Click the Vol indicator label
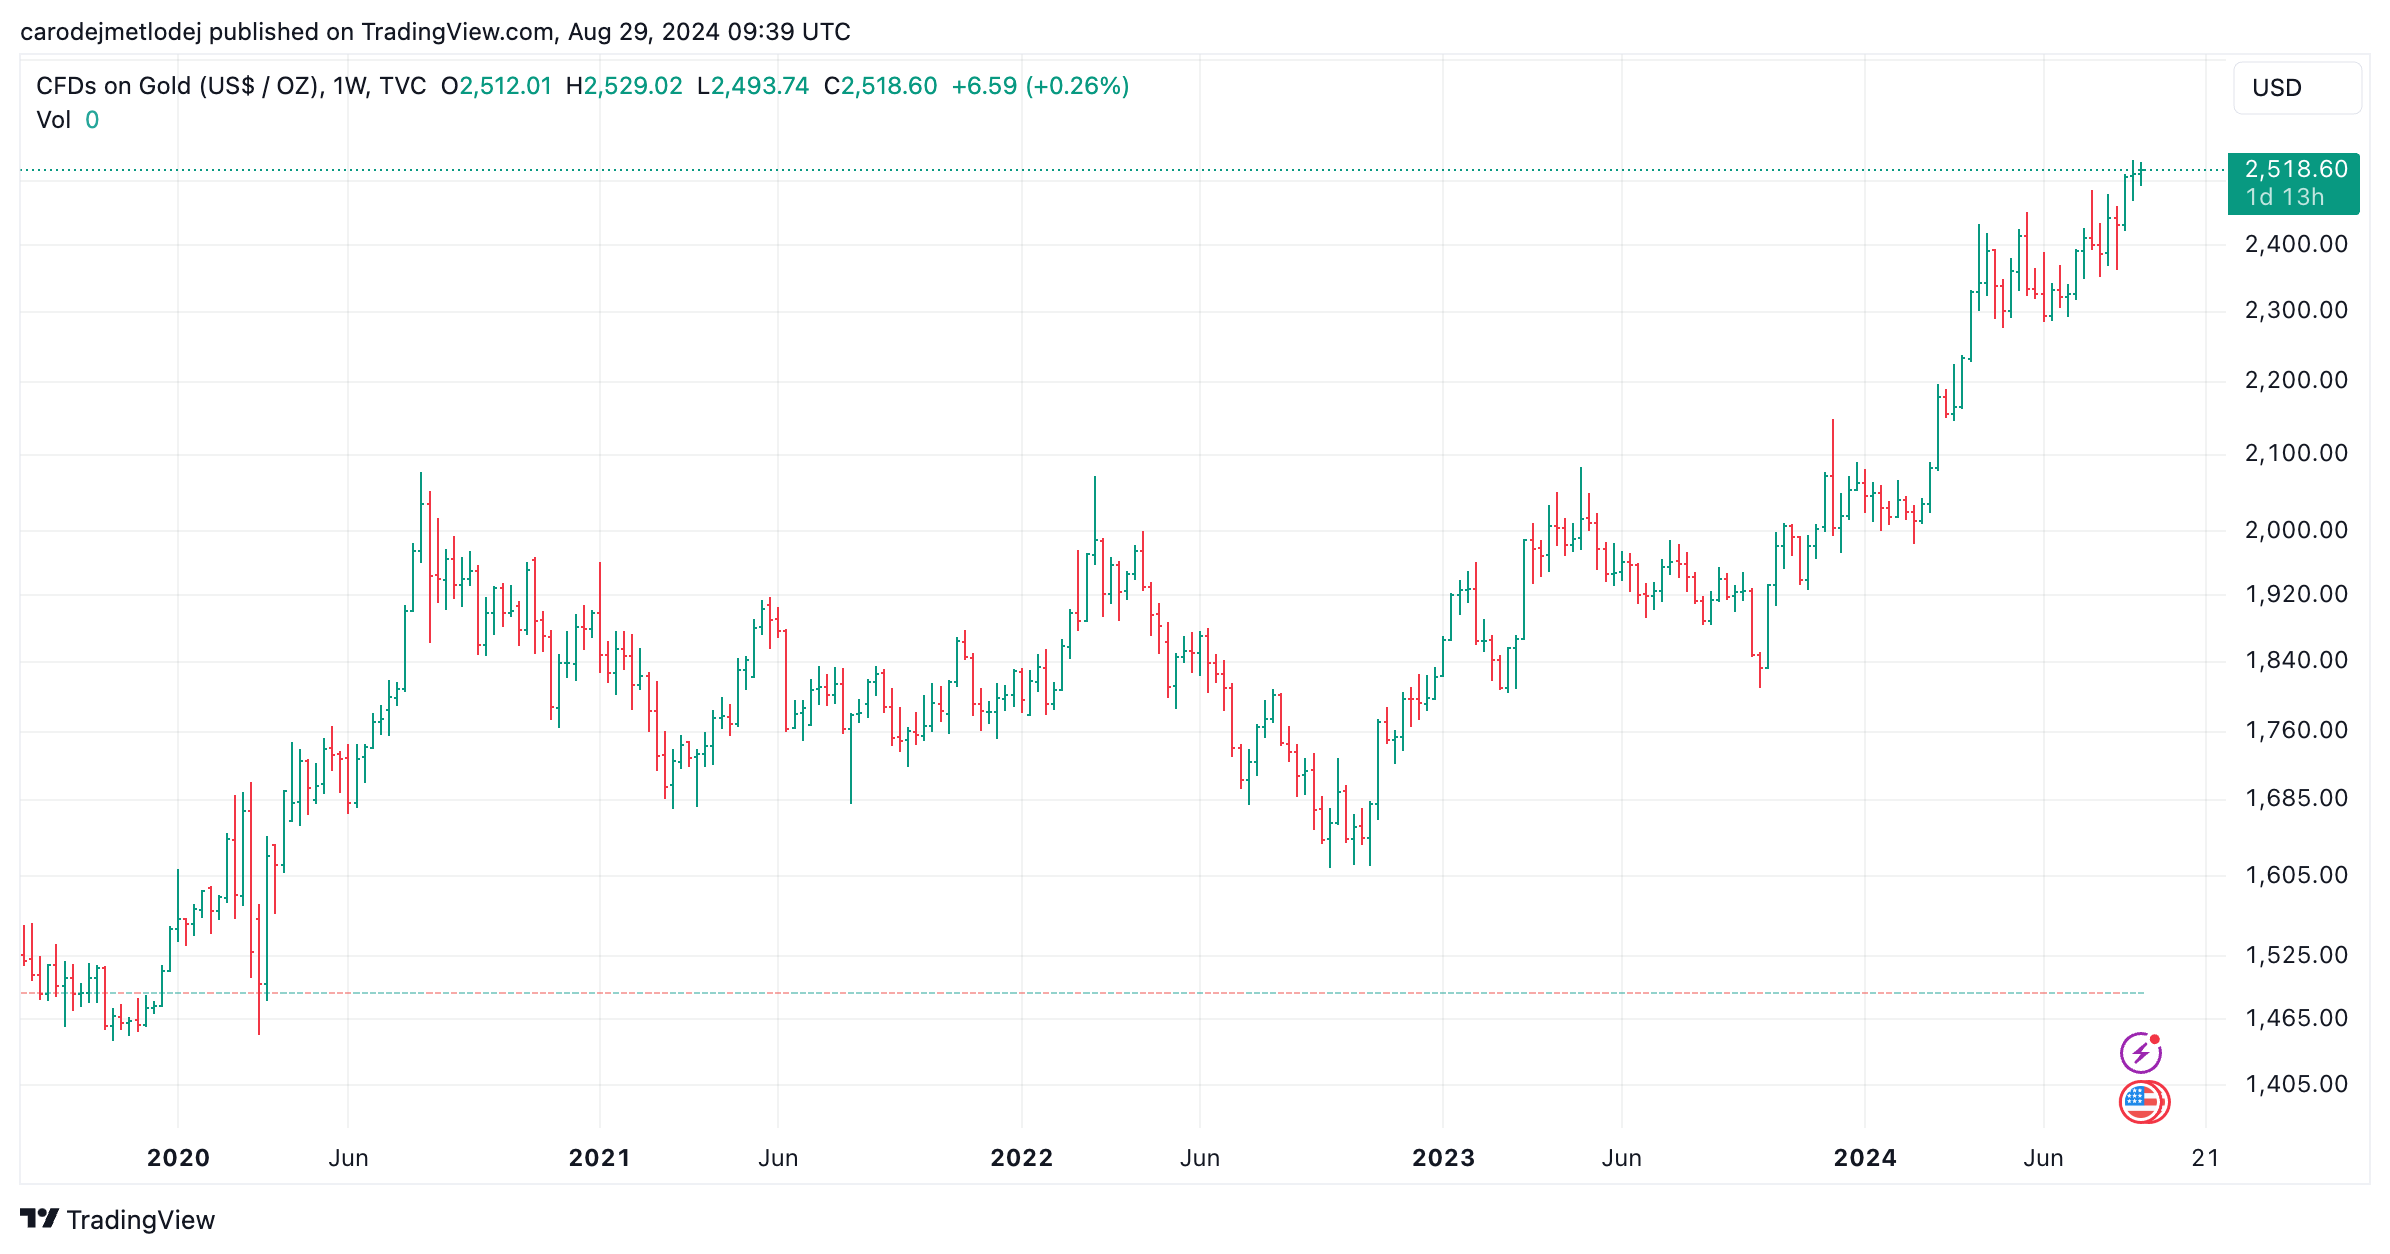This screenshot has width=2390, height=1254. 53,120
